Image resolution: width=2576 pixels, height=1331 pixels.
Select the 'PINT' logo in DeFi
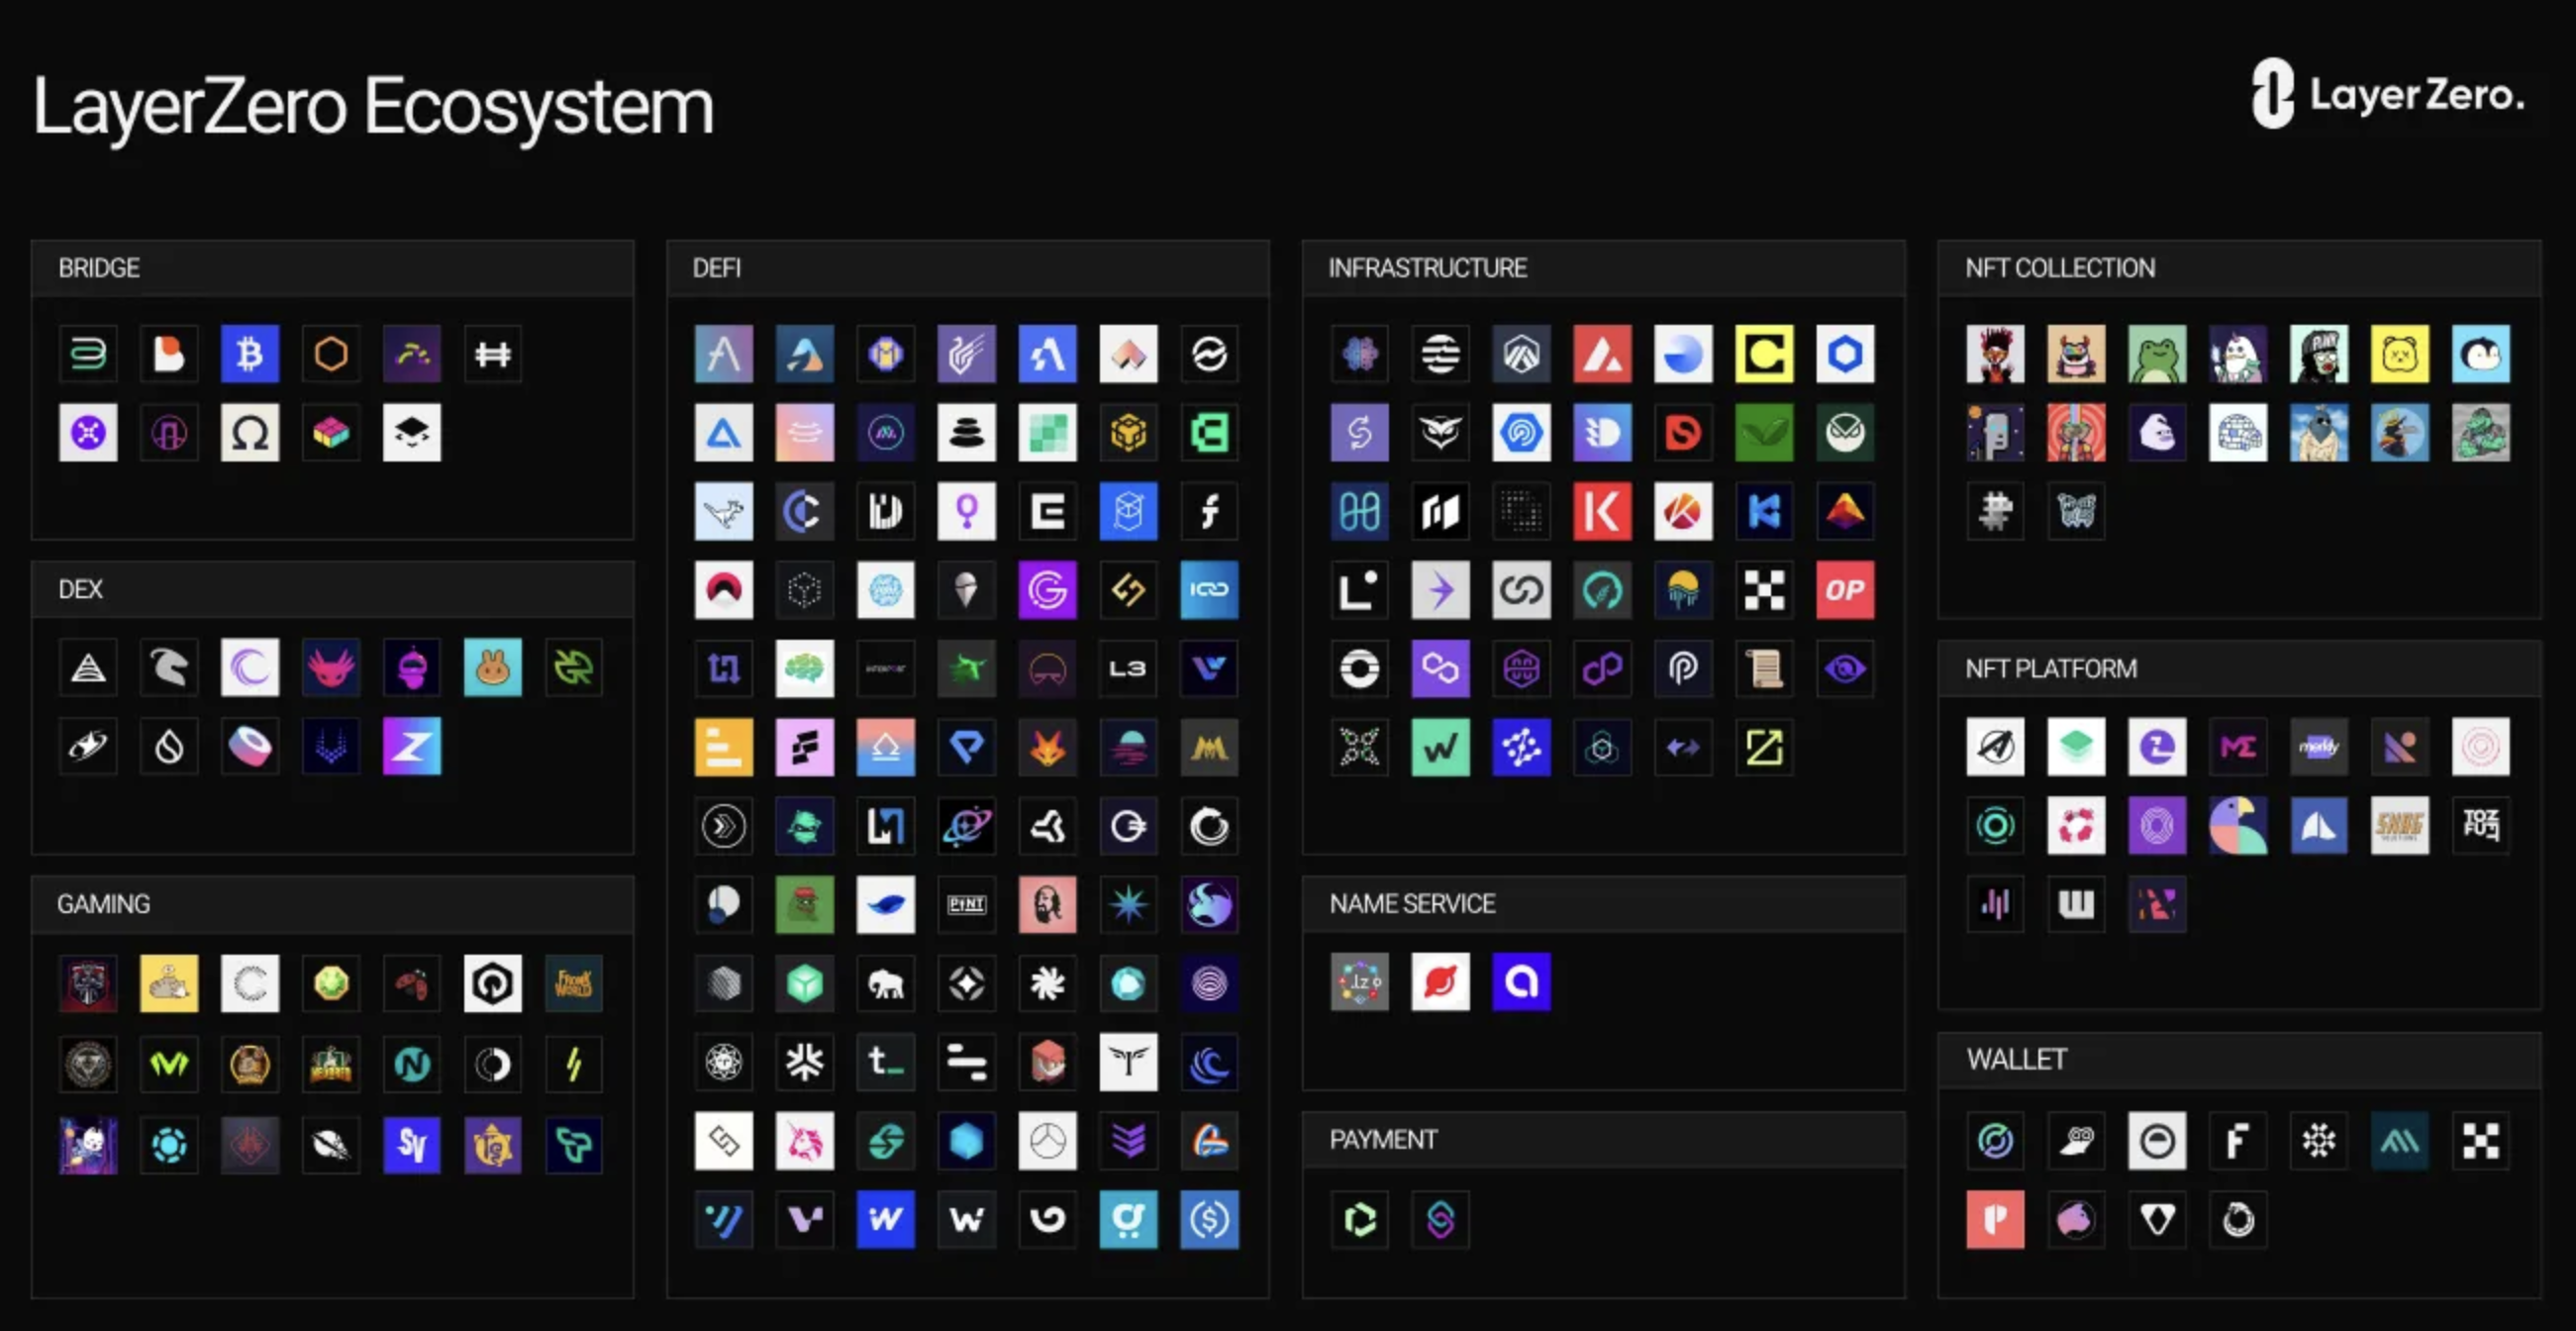coord(966,905)
